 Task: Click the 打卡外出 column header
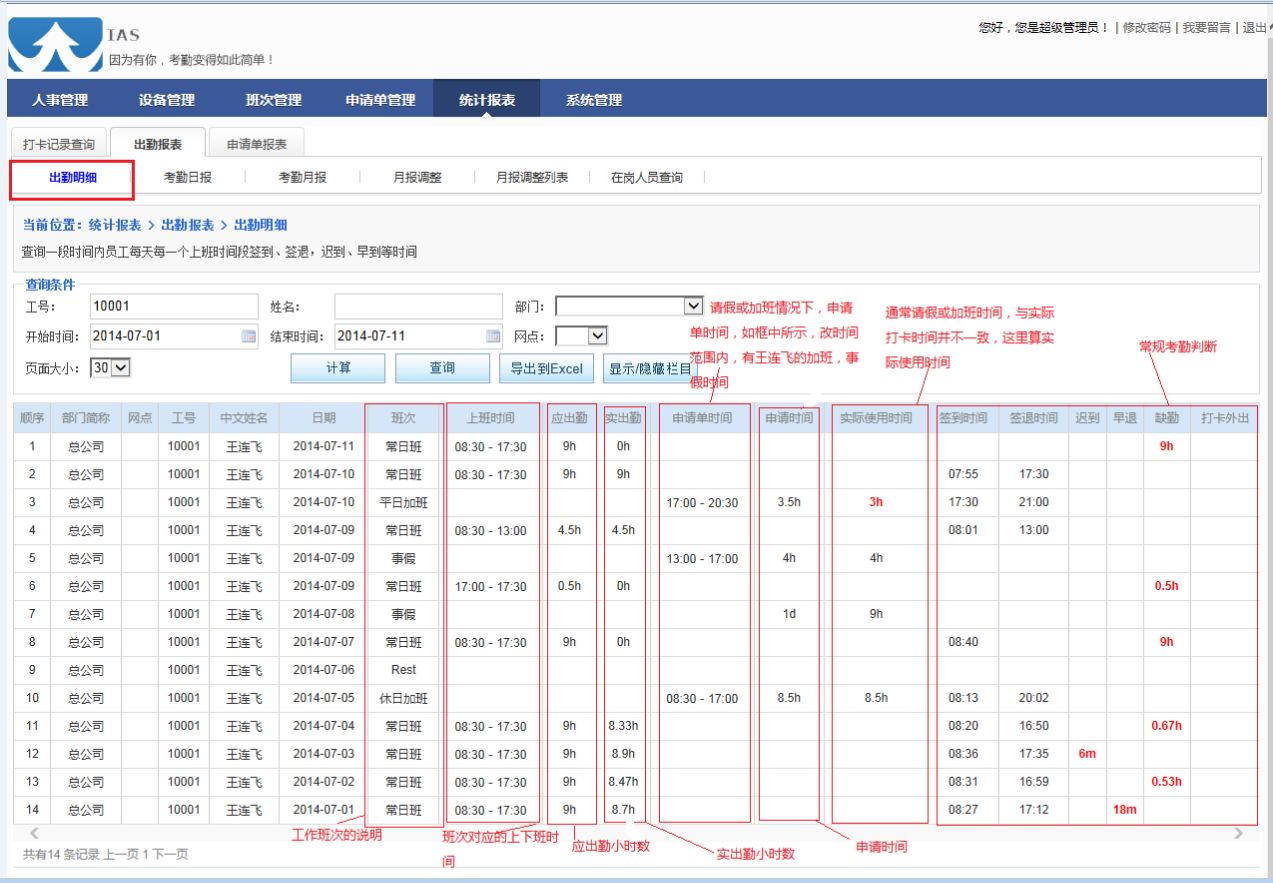1224,418
